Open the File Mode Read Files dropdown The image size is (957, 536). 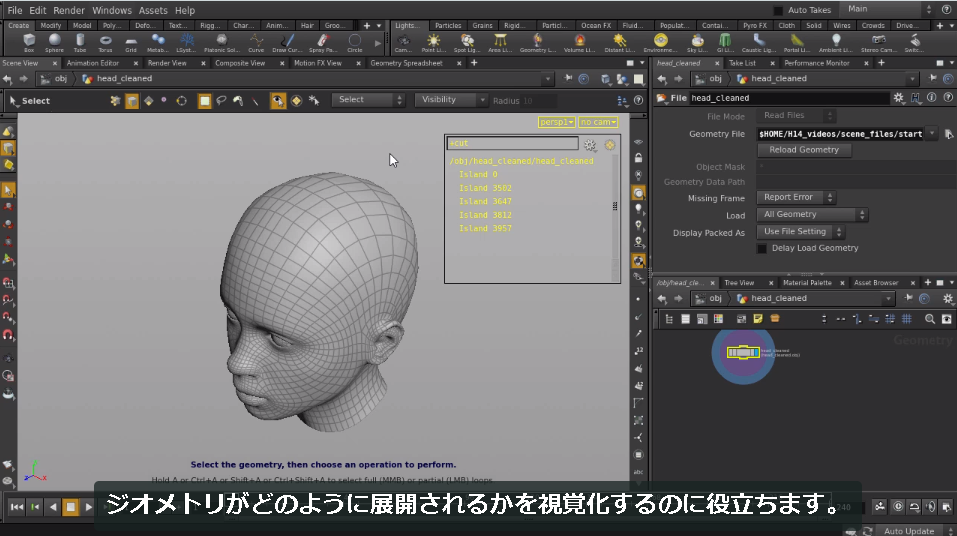(x=795, y=115)
